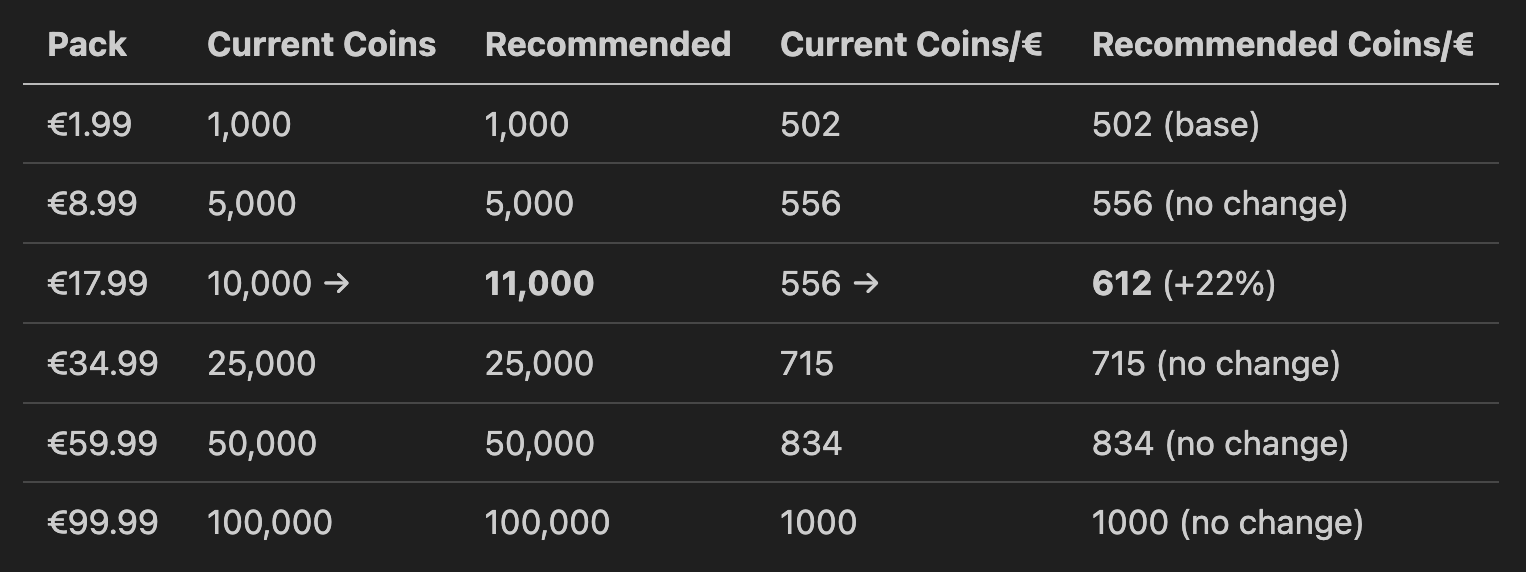This screenshot has height=572, width=1526.
Task: Select the "Recommended" column header
Action: click(607, 45)
